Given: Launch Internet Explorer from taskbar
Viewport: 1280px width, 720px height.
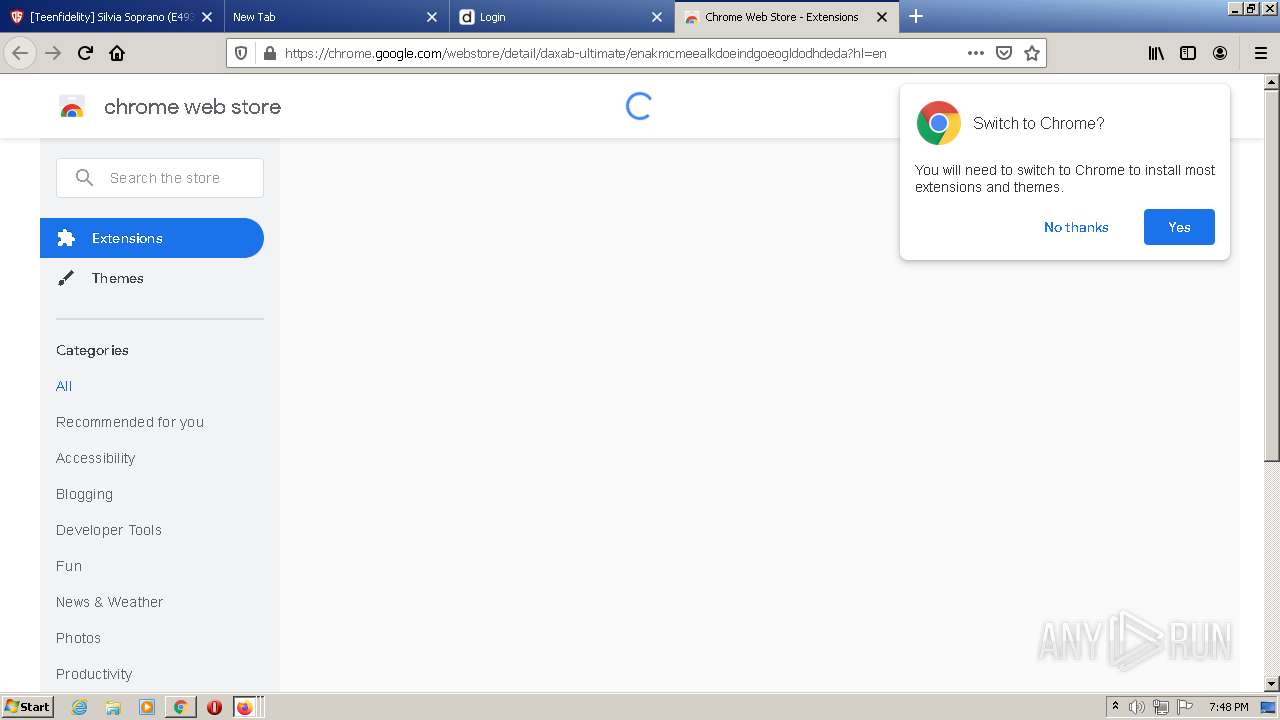Looking at the screenshot, I should 79,707.
